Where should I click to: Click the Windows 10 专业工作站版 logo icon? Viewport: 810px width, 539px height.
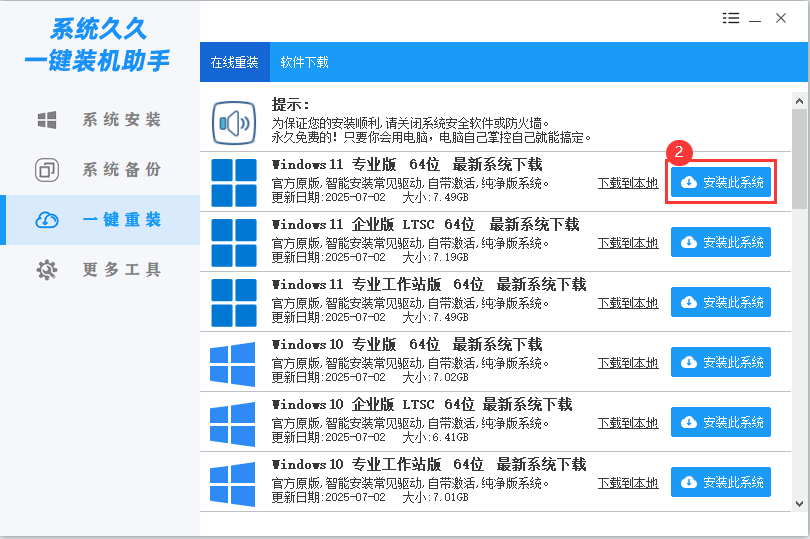click(x=233, y=483)
